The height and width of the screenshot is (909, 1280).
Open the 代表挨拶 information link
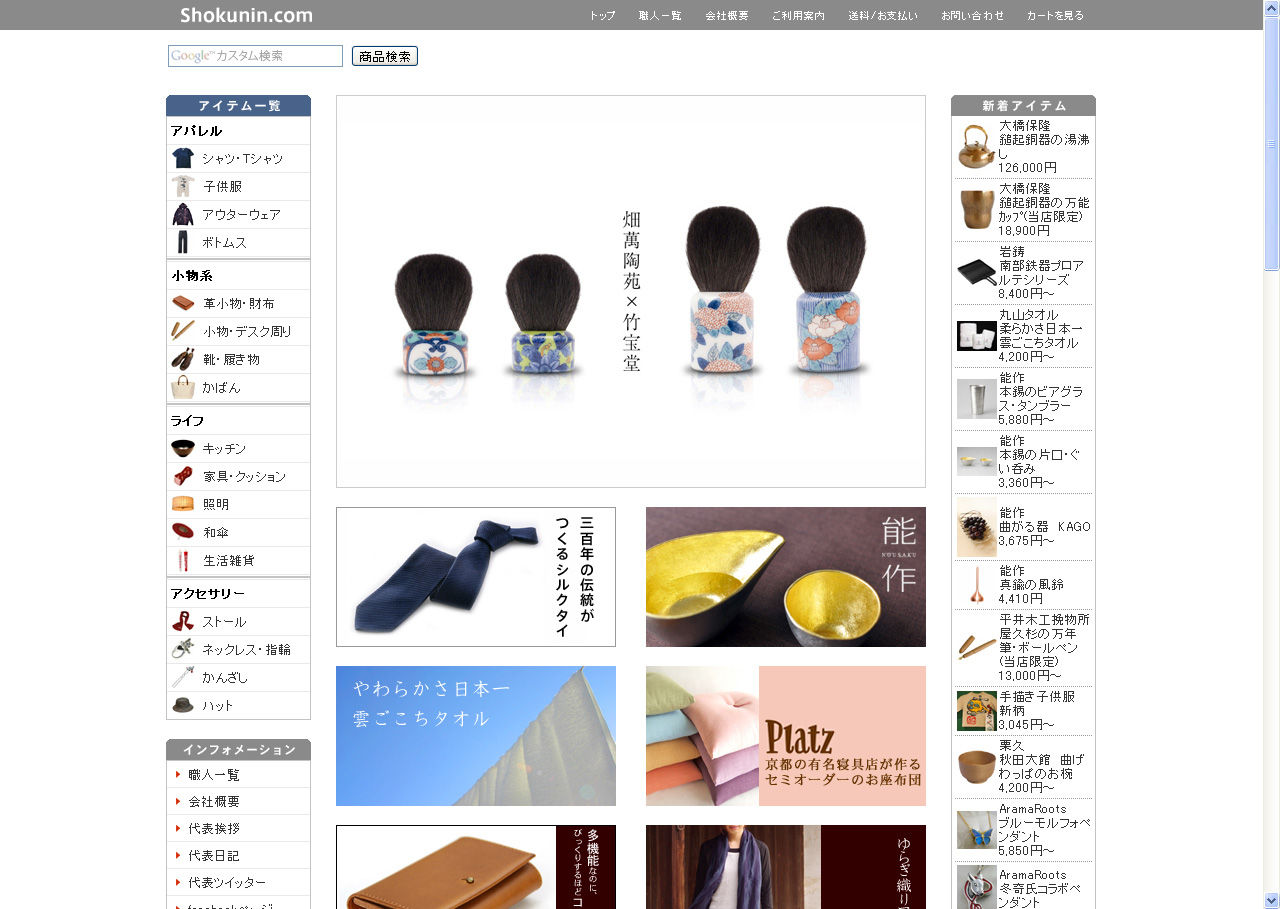click(214, 829)
